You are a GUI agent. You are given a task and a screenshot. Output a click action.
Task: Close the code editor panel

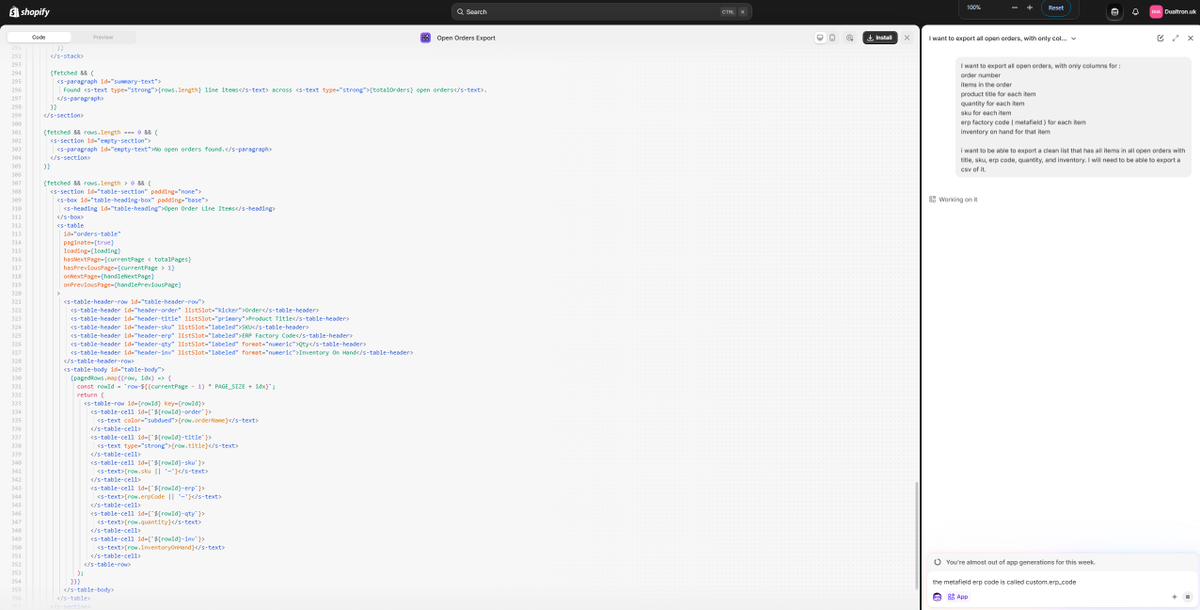coord(907,37)
